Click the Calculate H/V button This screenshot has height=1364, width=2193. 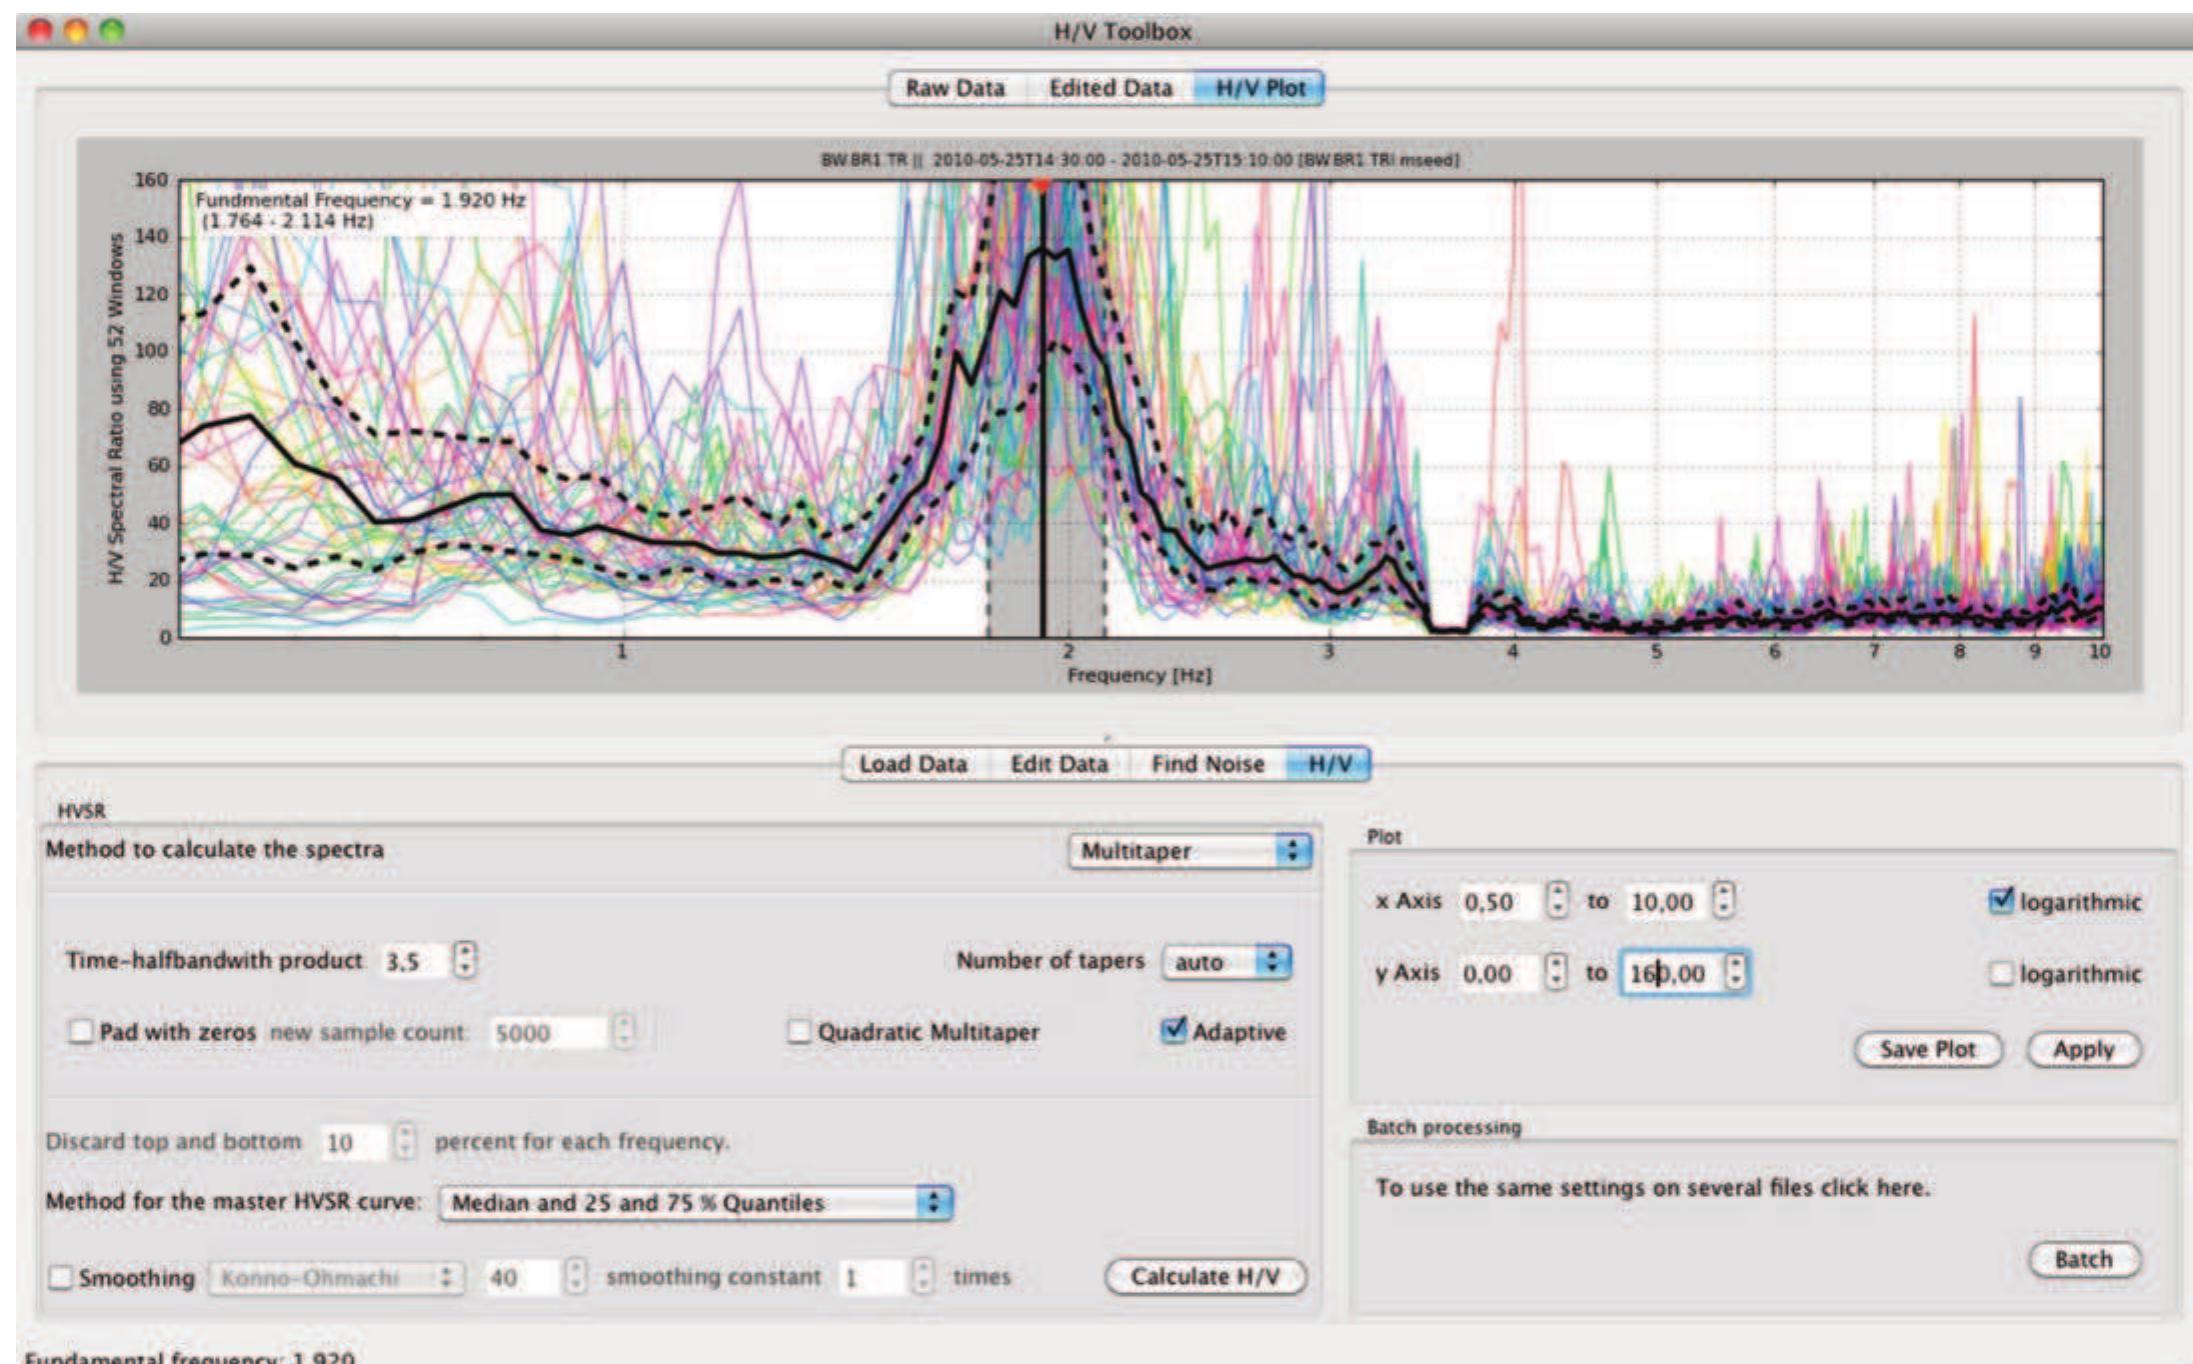tap(1205, 1276)
